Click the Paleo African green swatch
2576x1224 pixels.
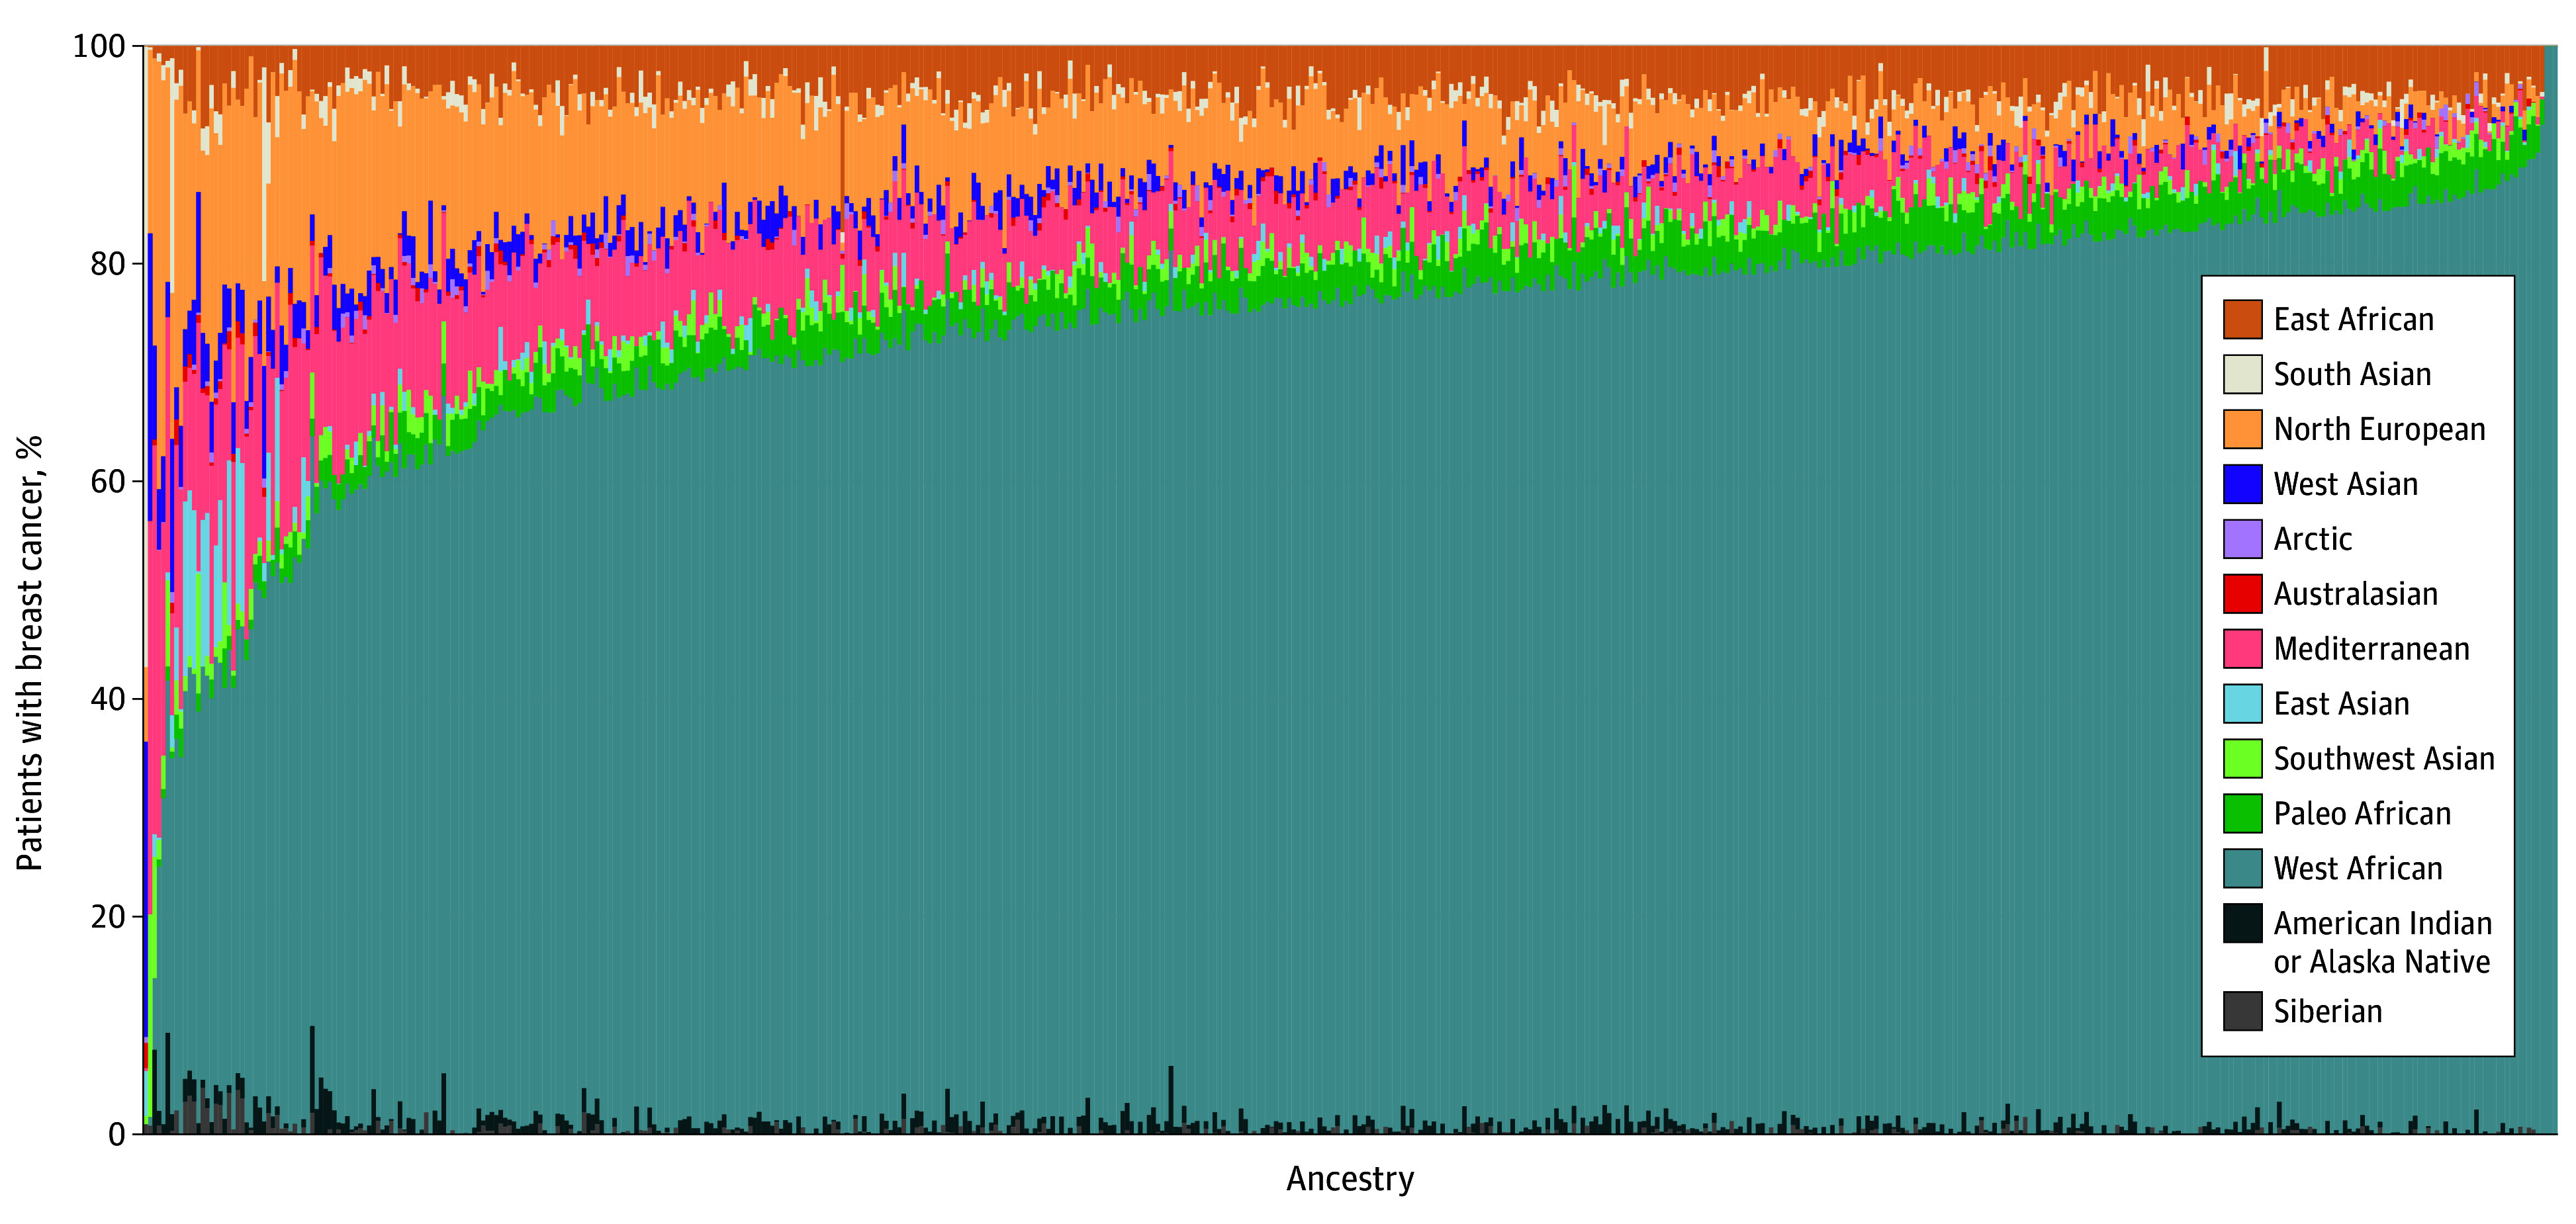(2242, 814)
